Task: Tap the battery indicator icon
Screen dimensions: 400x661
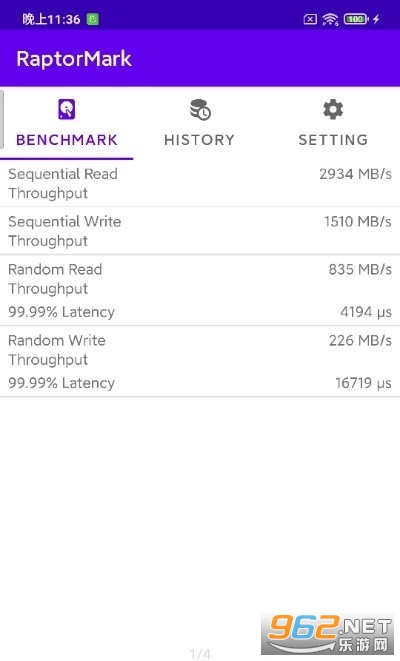Action: coord(356,19)
